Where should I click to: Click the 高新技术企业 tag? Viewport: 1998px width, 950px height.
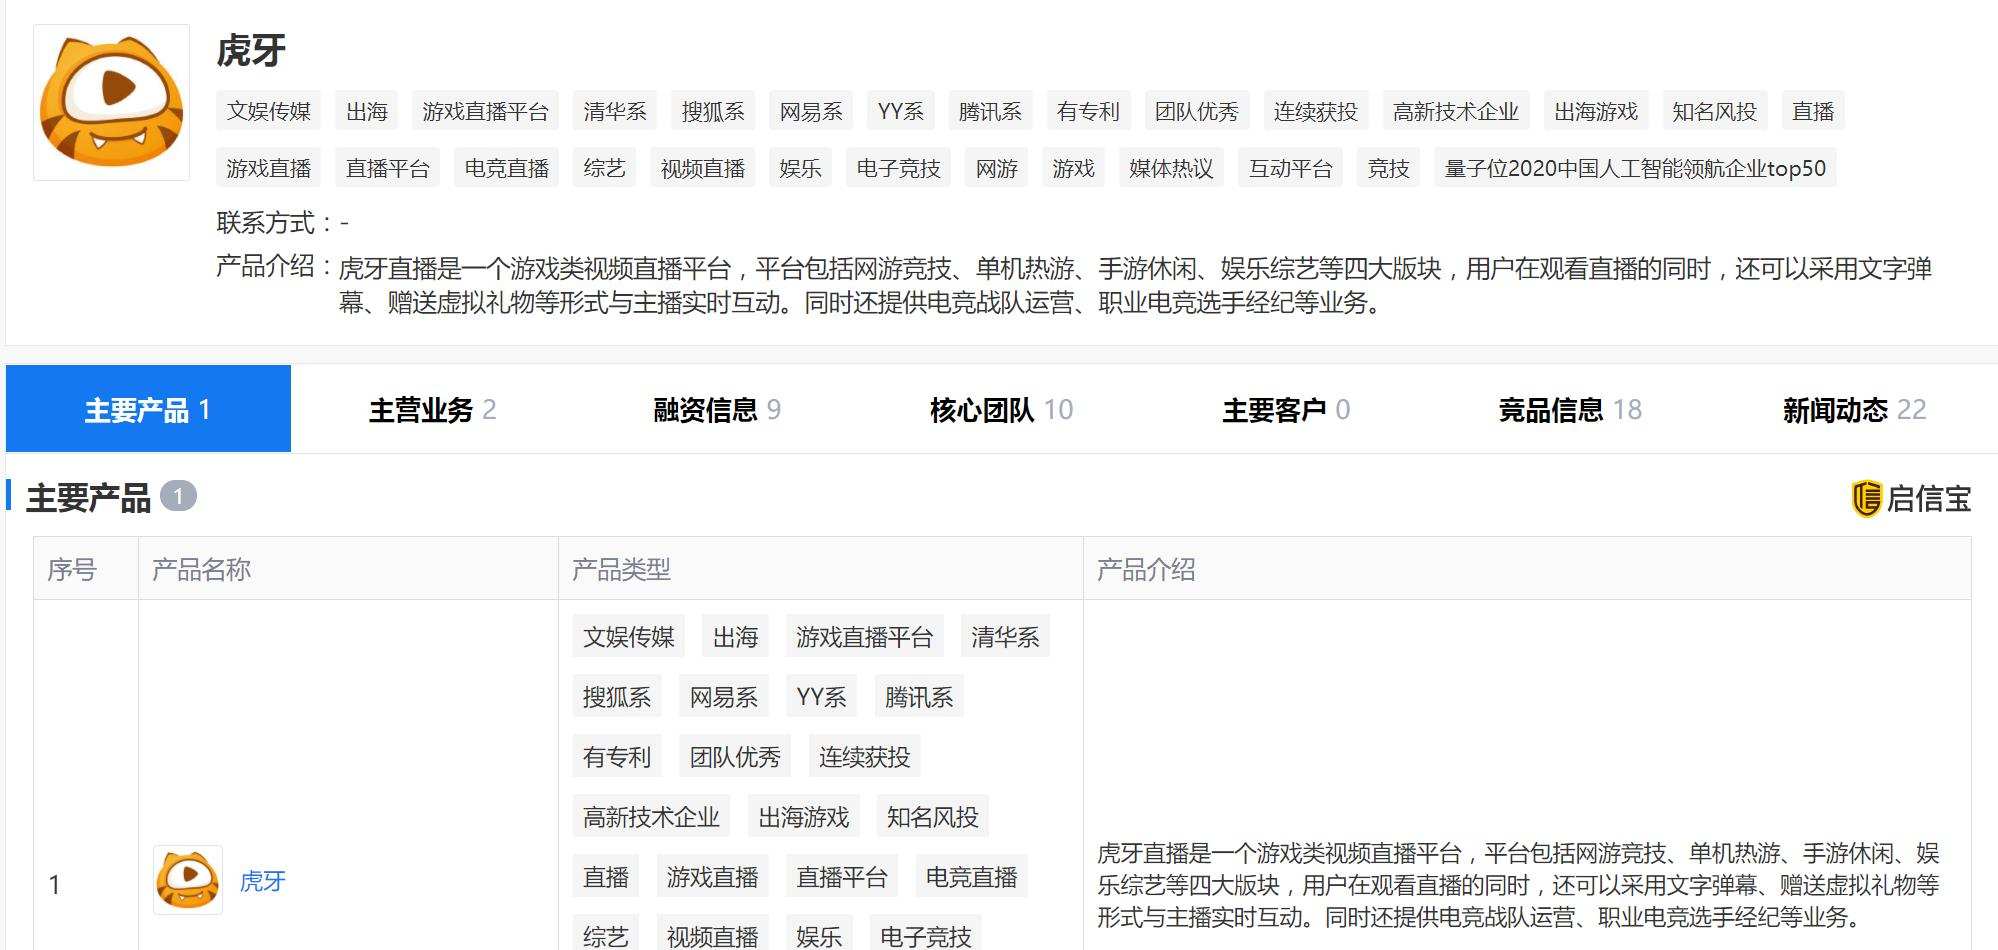tap(1457, 111)
